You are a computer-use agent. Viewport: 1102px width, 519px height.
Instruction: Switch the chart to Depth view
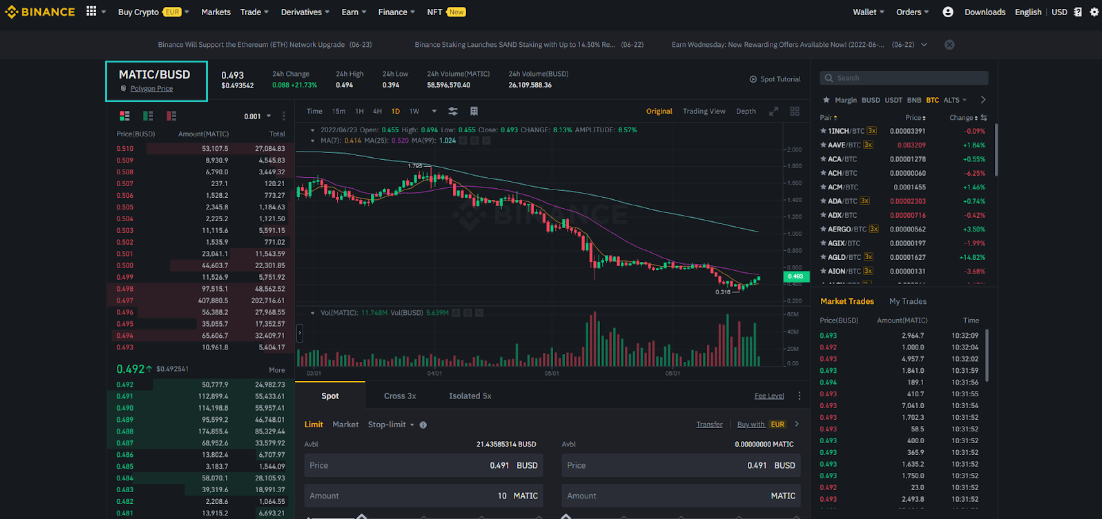(x=746, y=111)
